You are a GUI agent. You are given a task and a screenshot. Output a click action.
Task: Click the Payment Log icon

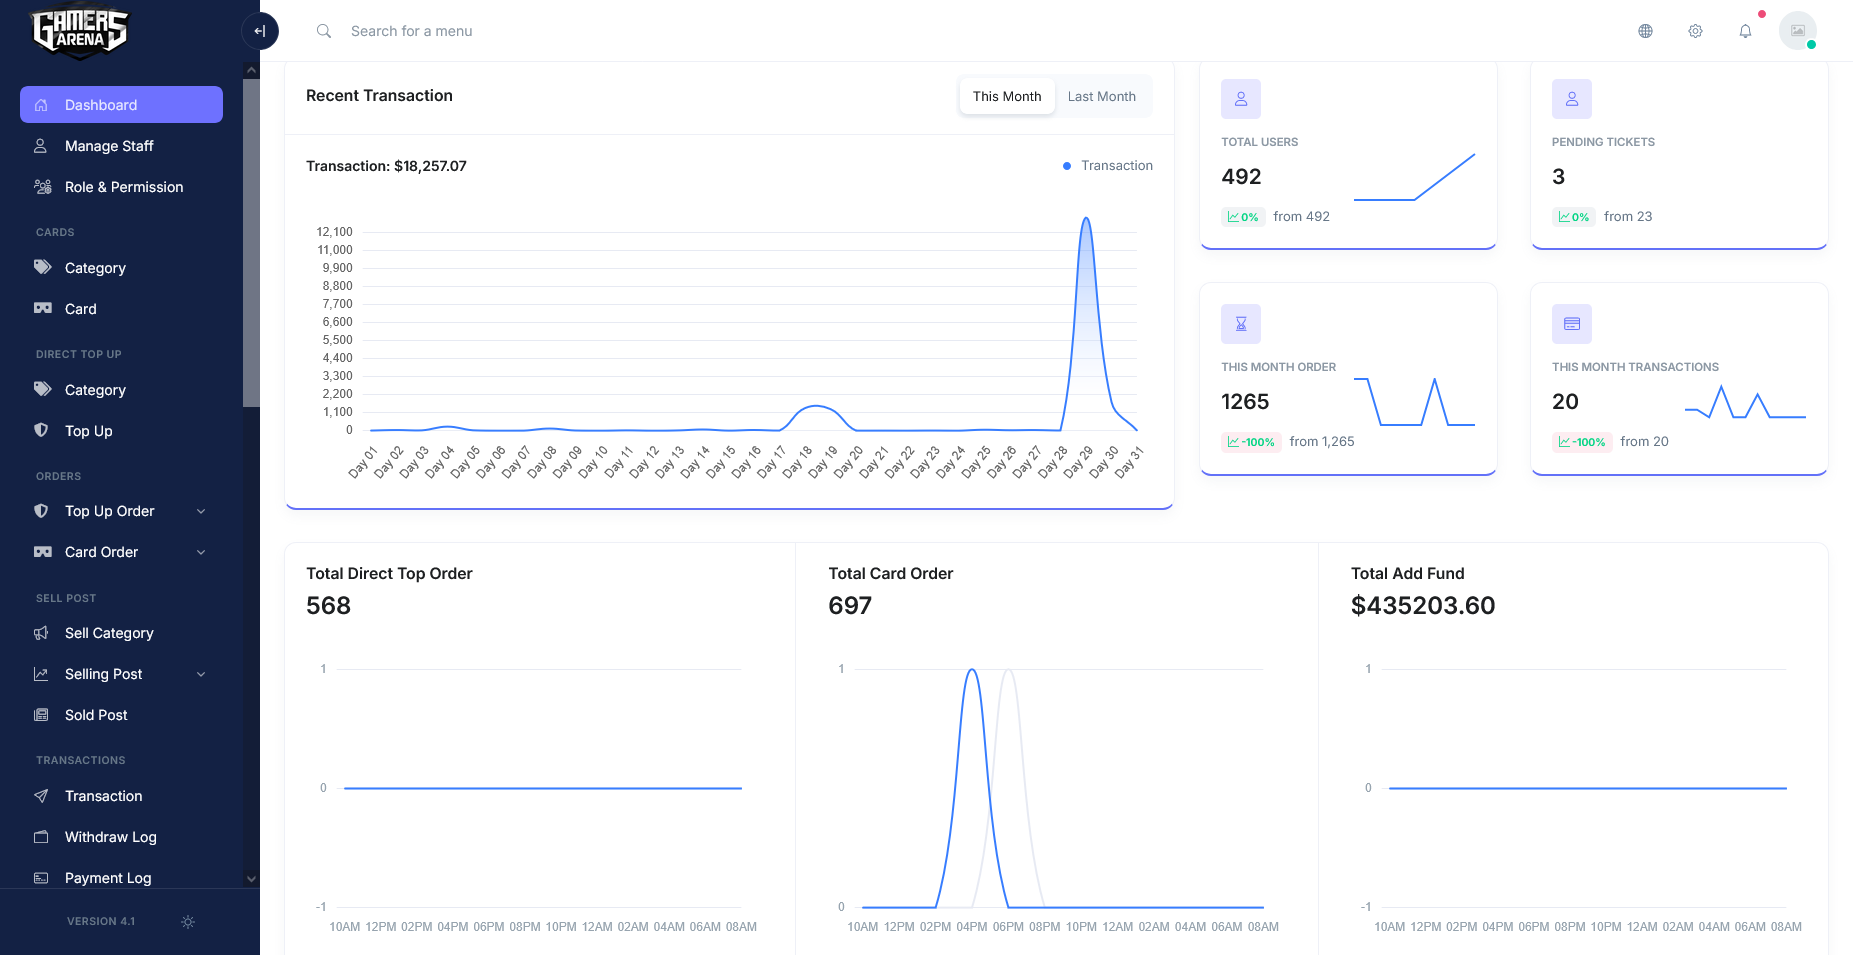41,878
